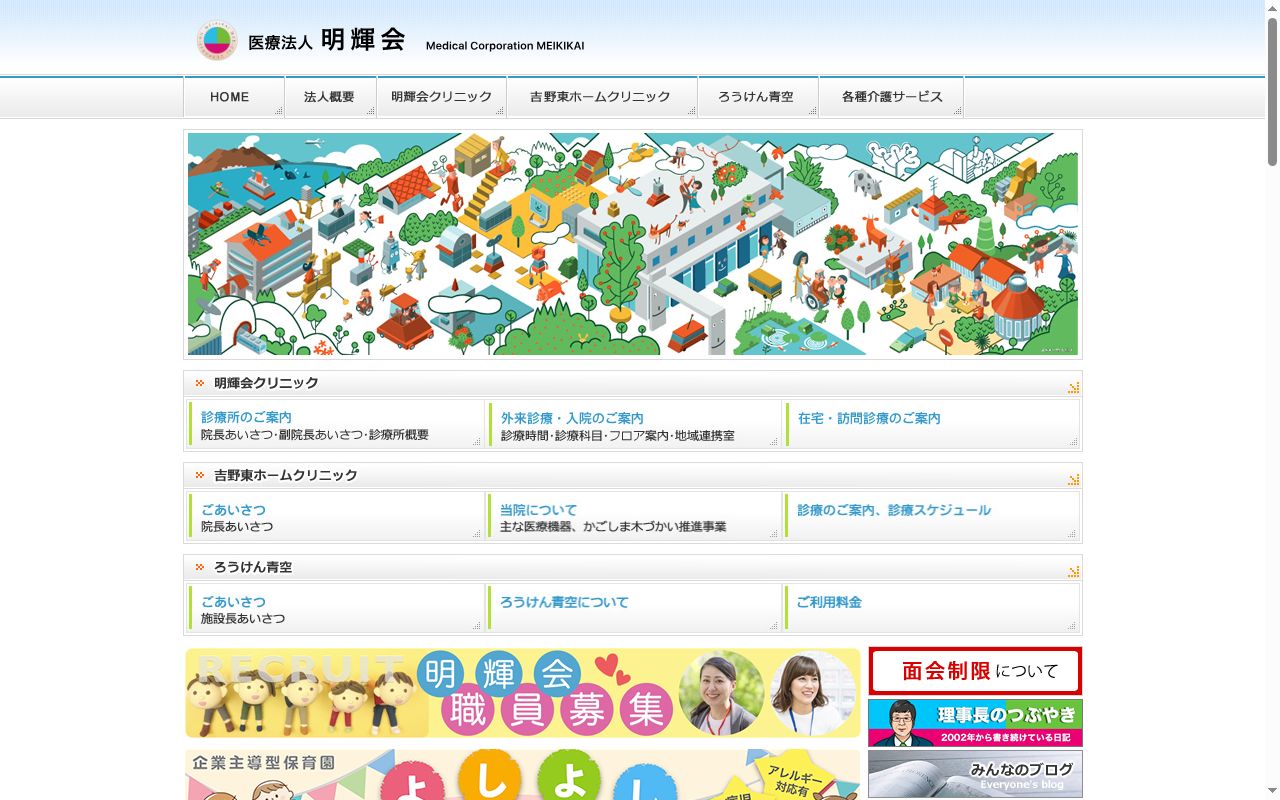The width and height of the screenshot is (1280, 800).
Task: Click the arrow icon on 明輝会クリニック section header
Action: coord(1073,387)
